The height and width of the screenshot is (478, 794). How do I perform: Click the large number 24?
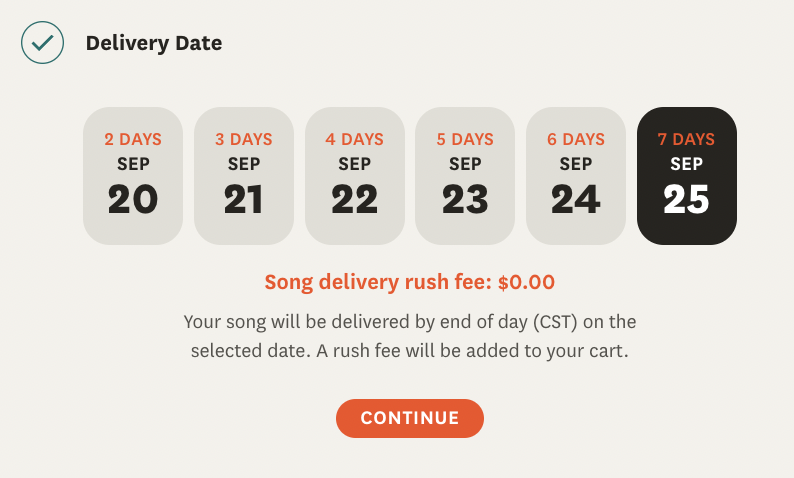point(576,200)
